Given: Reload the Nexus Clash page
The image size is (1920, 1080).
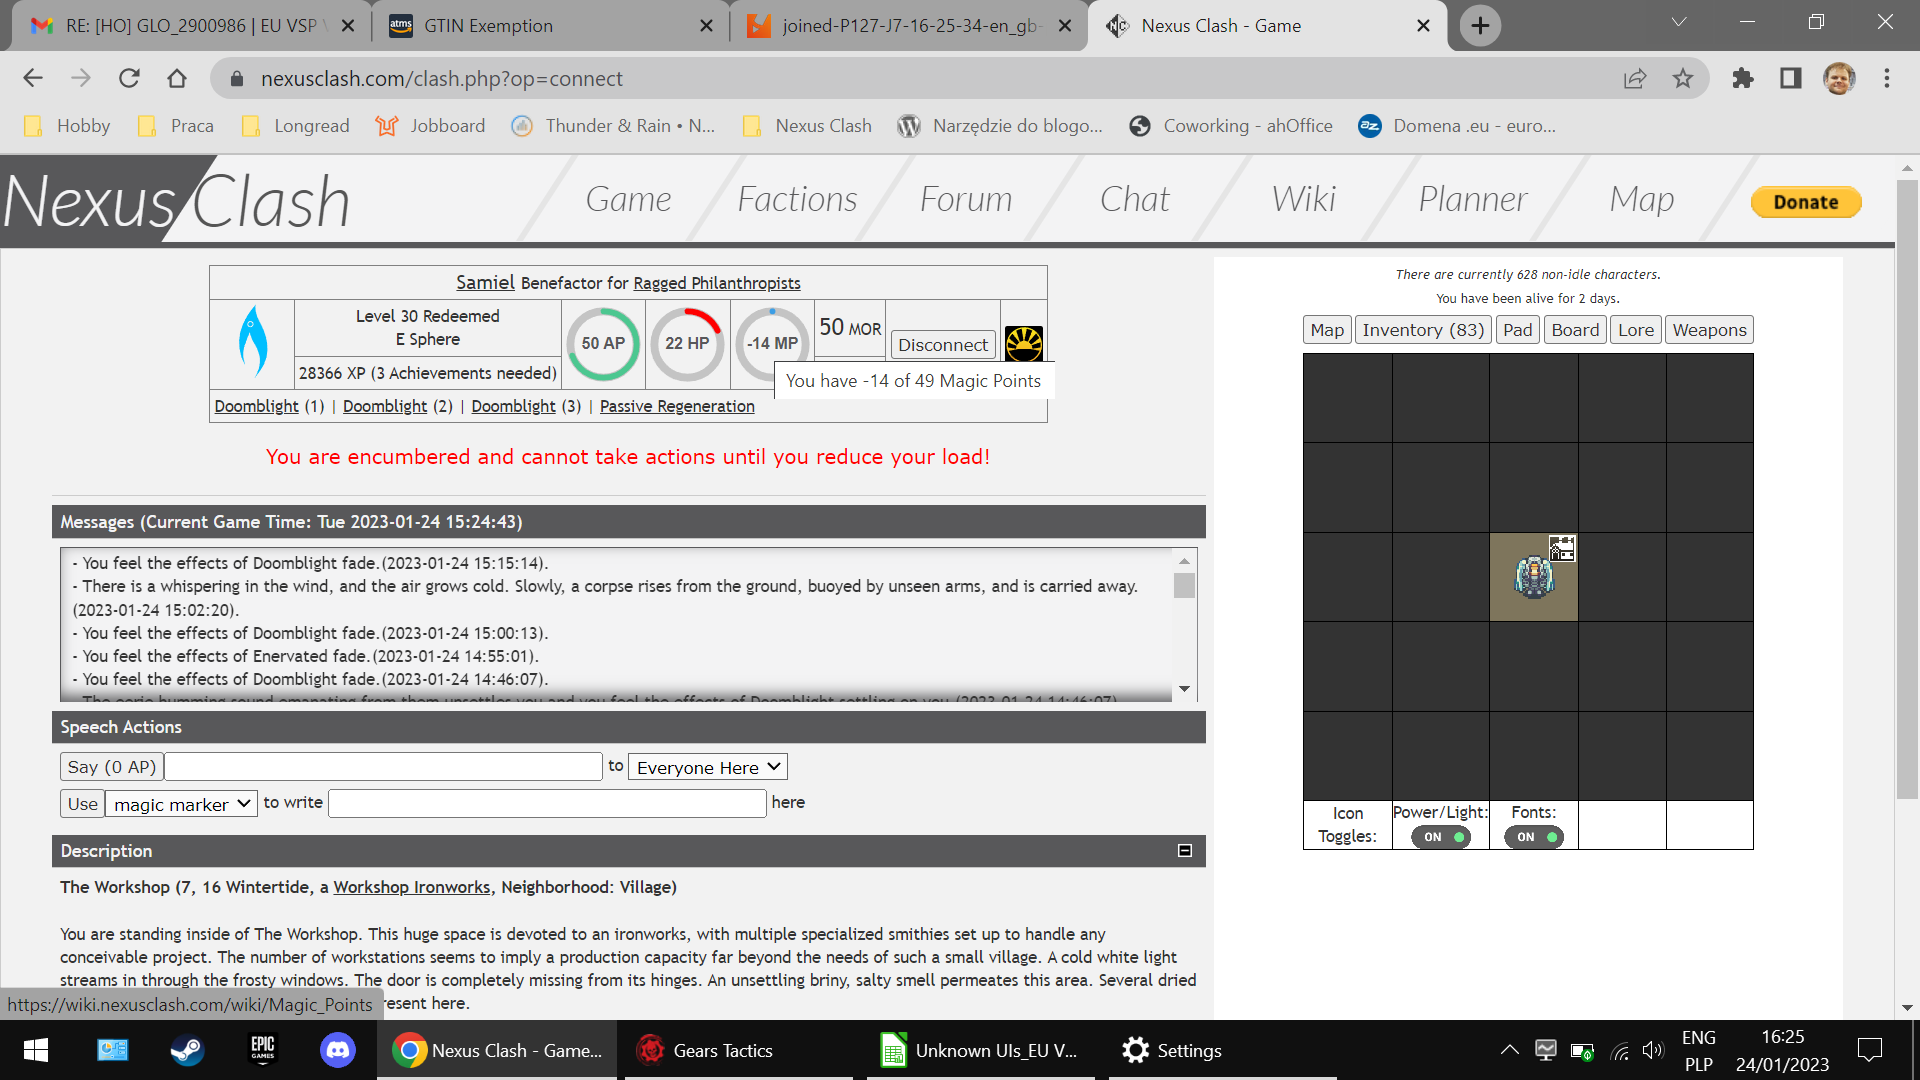Looking at the screenshot, I should point(129,78).
